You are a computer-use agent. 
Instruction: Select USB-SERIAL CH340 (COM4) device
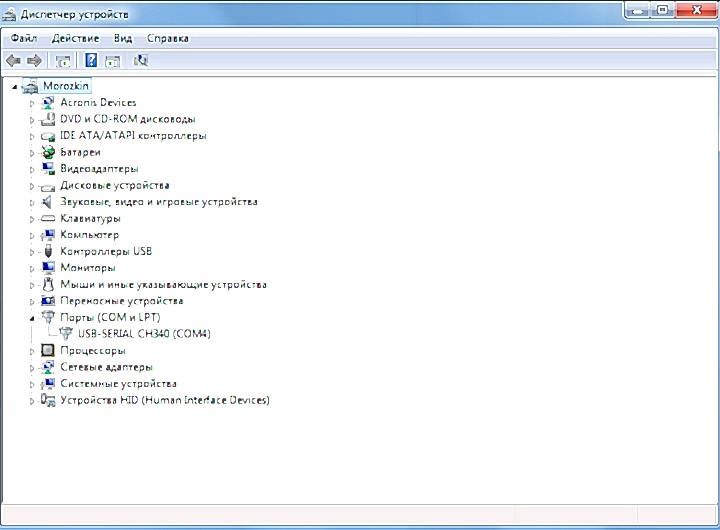point(144,334)
